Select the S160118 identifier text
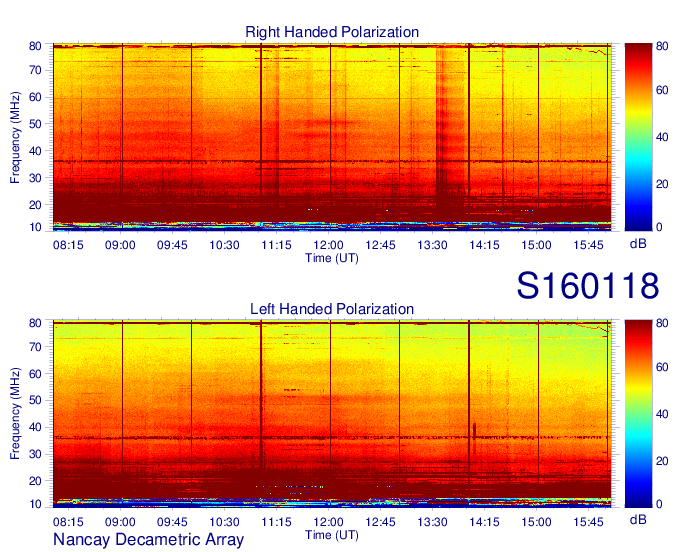This screenshot has width=680, height=552. tap(588, 285)
